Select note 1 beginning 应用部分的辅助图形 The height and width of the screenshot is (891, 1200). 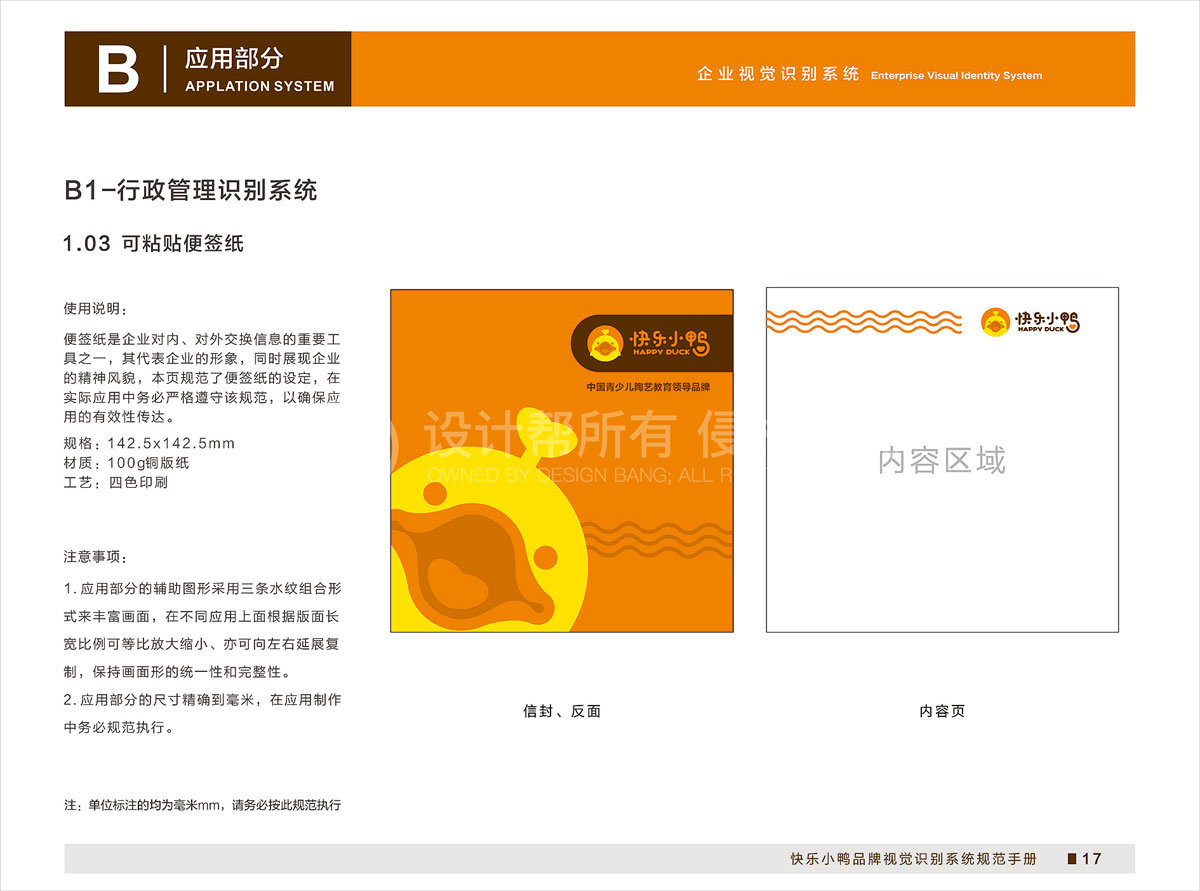point(202,630)
